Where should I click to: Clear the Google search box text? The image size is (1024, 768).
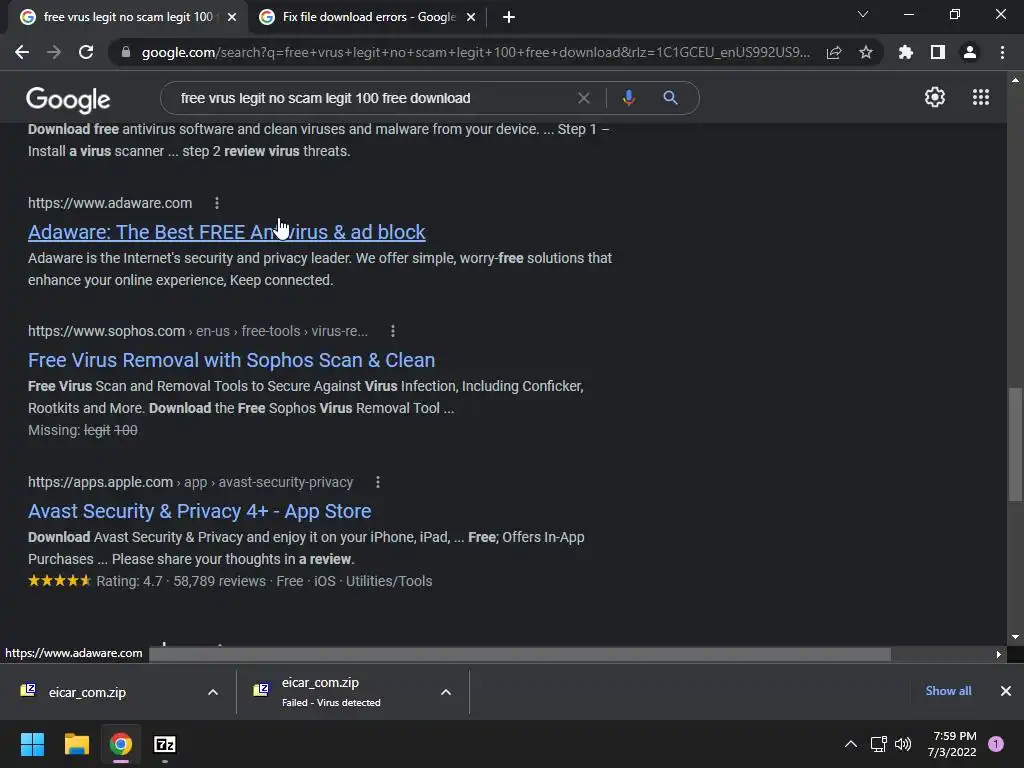click(584, 98)
